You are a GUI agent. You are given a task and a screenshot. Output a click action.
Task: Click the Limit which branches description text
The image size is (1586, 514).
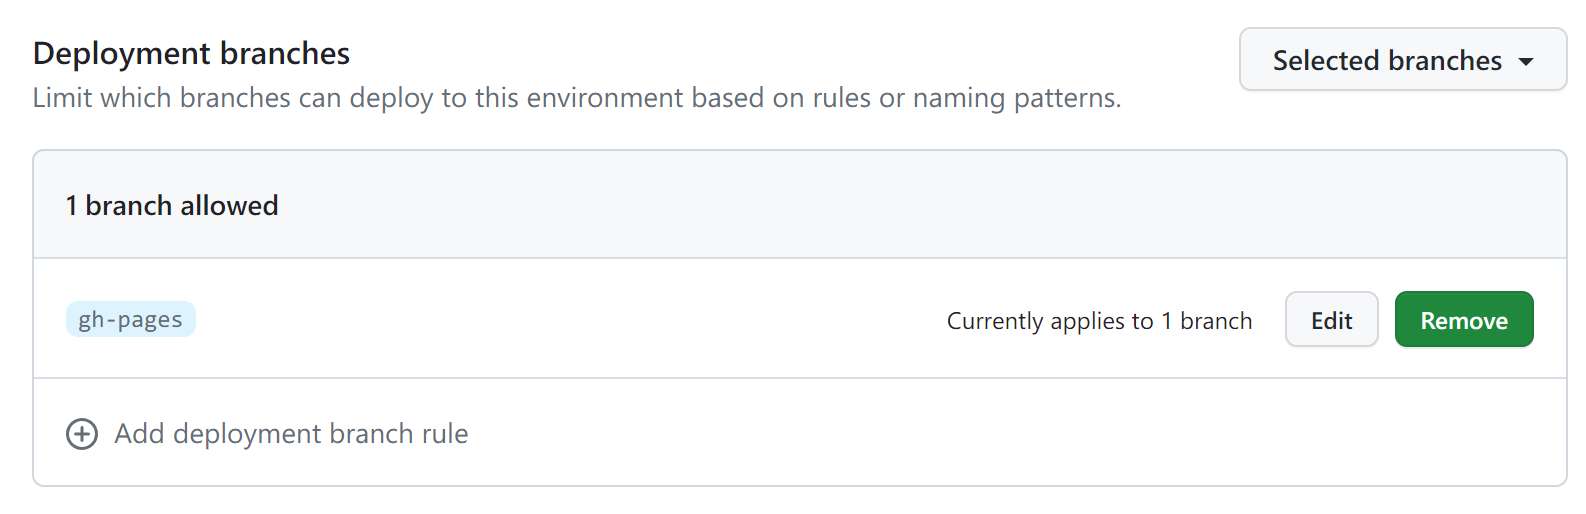point(577,98)
